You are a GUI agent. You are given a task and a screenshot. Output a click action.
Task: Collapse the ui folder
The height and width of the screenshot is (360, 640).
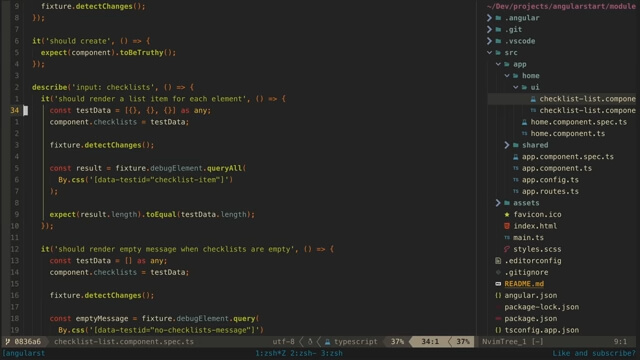[516, 87]
